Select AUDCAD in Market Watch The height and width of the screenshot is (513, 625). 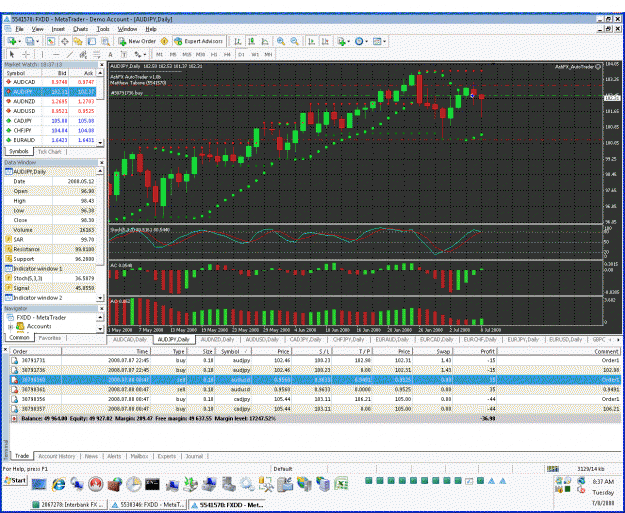pos(50,82)
